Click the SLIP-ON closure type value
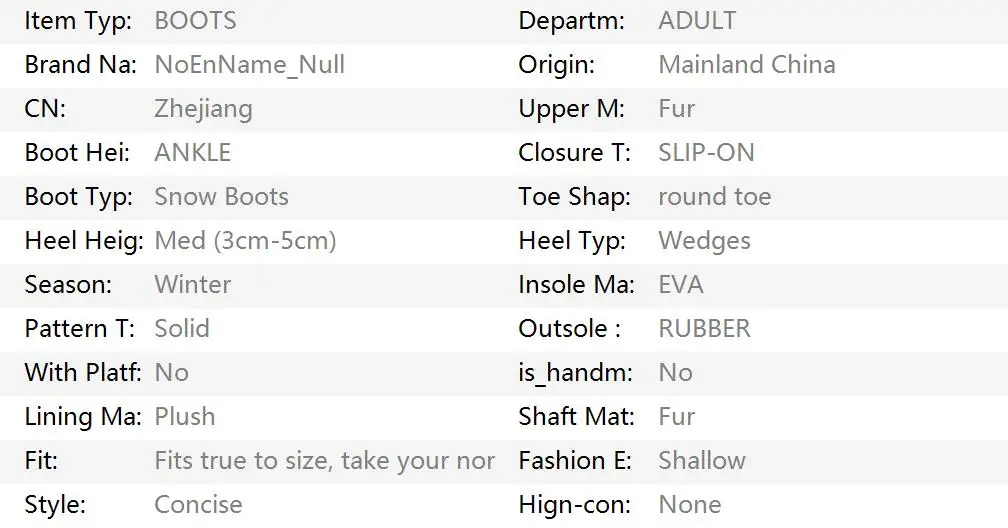Screen dimensions: 1008x528 tap(706, 153)
